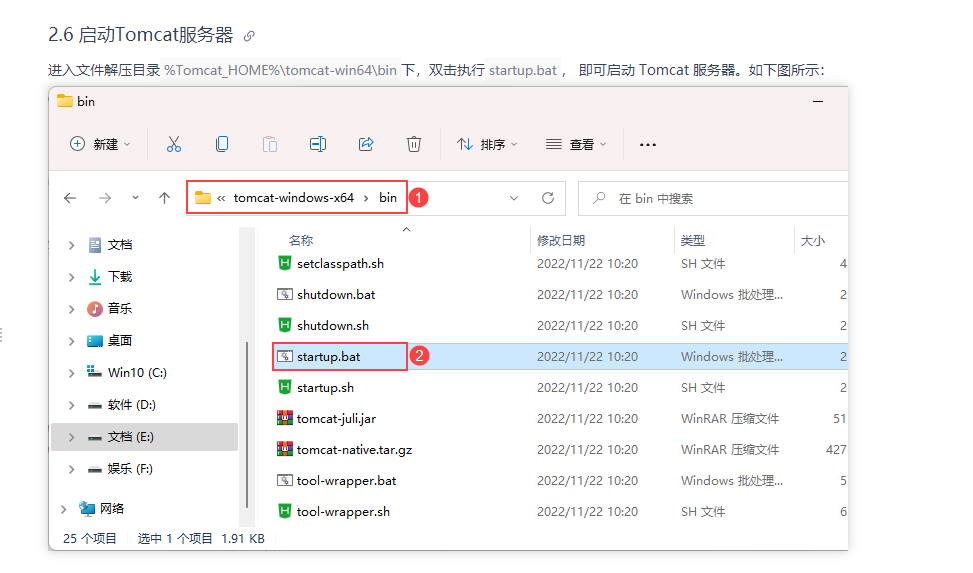
Task: Sort by 大小 column header
Action: pos(812,240)
